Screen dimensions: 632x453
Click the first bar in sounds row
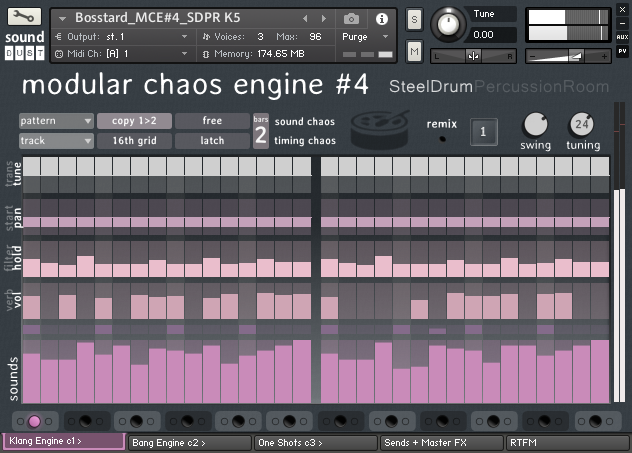[31, 378]
